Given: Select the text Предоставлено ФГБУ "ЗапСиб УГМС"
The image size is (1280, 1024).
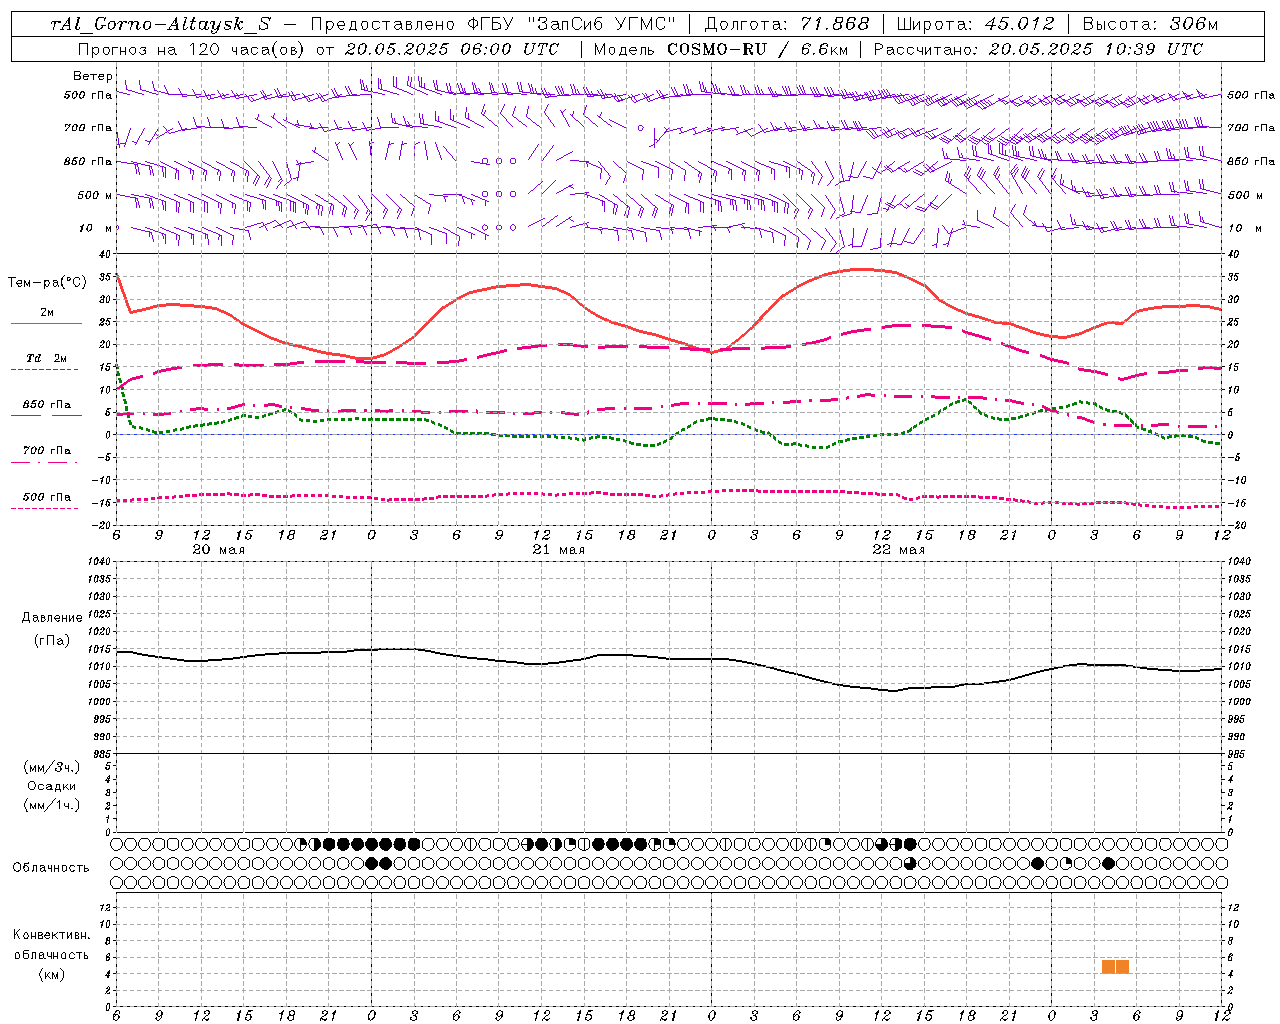Looking at the screenshot, I should pyautogui.click(x=494, y=24).
